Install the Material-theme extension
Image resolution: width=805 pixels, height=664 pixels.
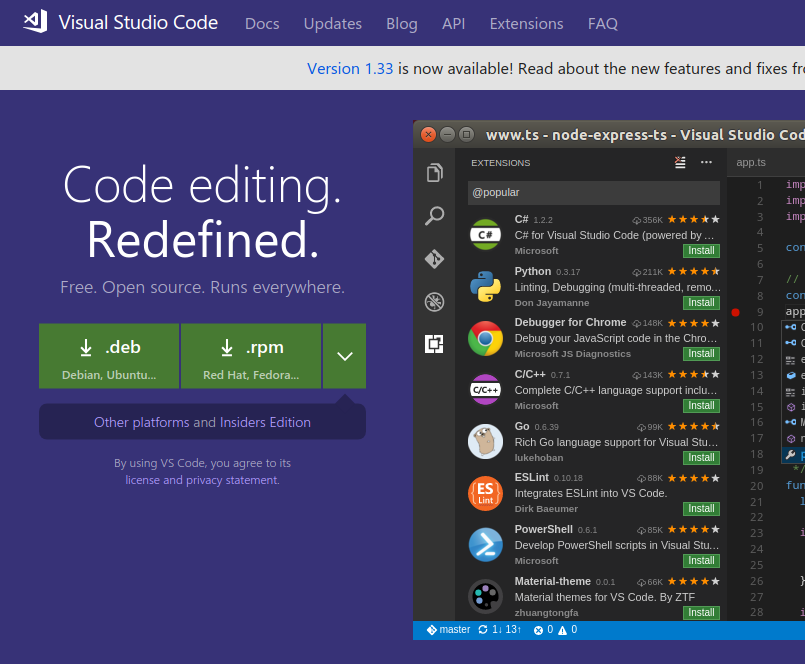tap(701, 613)
